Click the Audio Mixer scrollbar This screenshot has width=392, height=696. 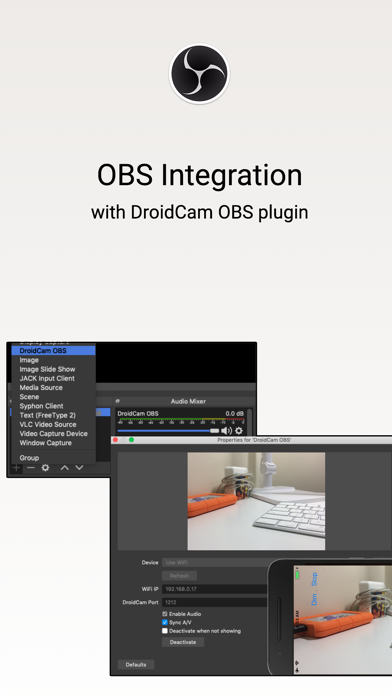point(249,422)
